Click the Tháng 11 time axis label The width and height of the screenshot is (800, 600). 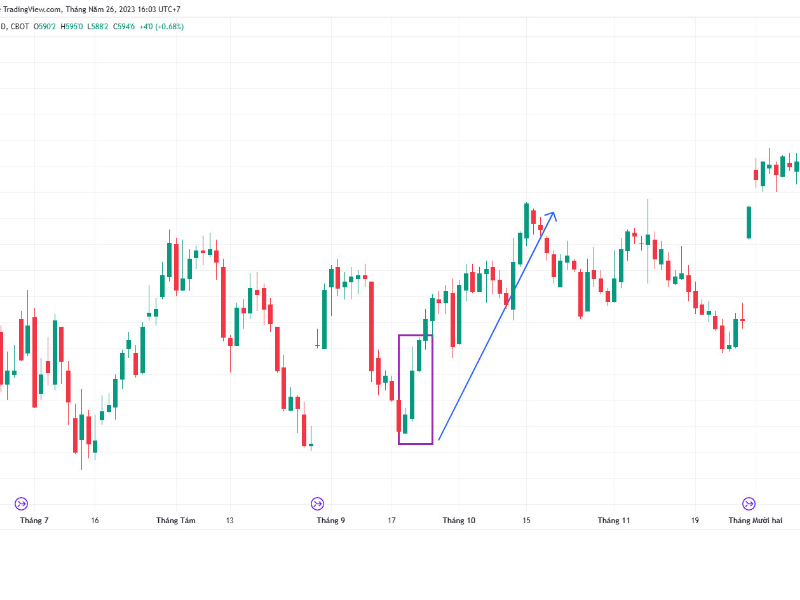[614, 521]
